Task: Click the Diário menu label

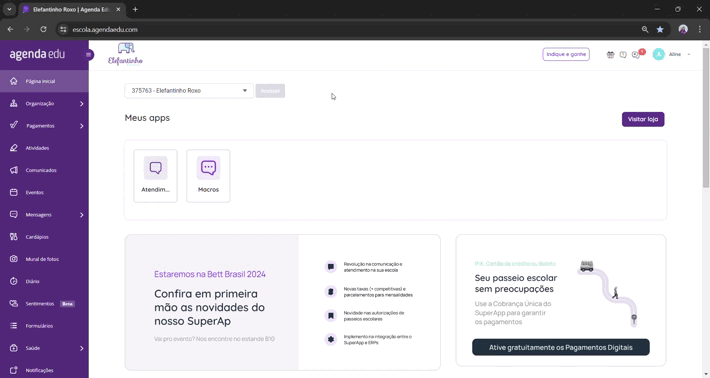Action: tap(32, 282)
